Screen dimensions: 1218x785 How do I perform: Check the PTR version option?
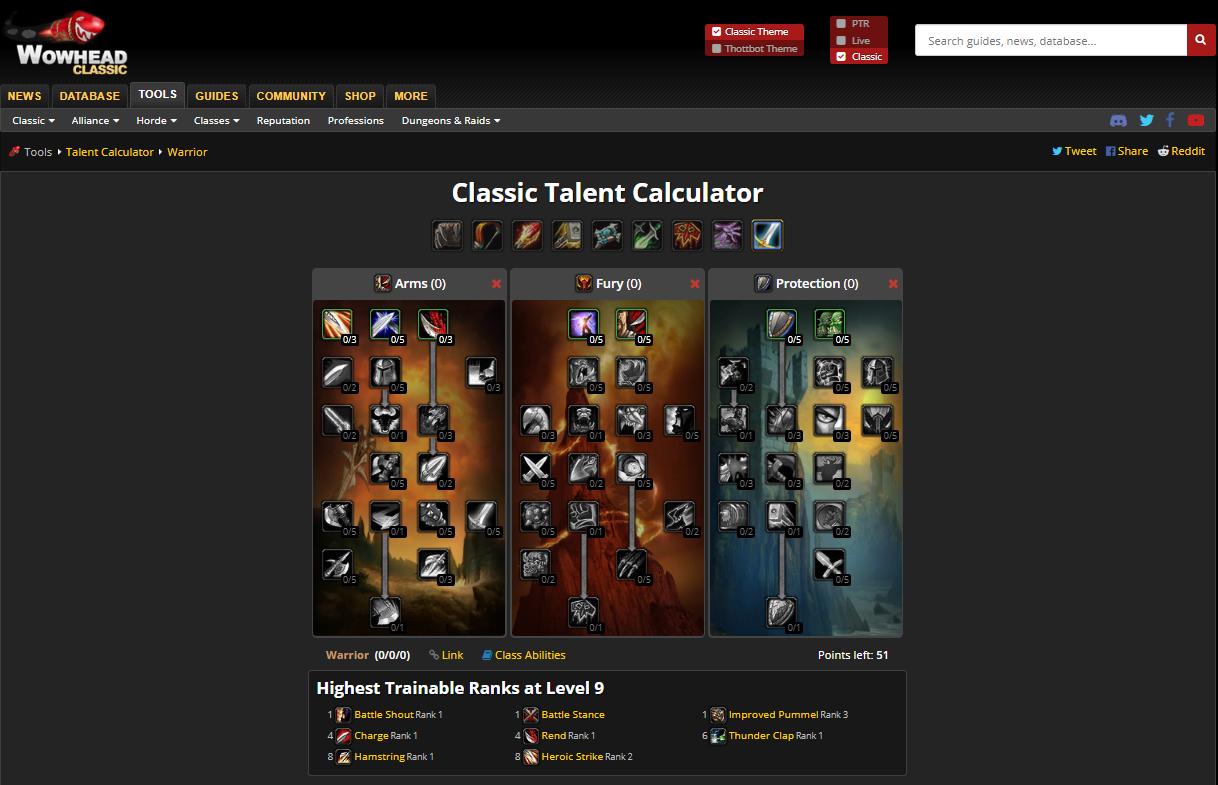click(841, 23)
